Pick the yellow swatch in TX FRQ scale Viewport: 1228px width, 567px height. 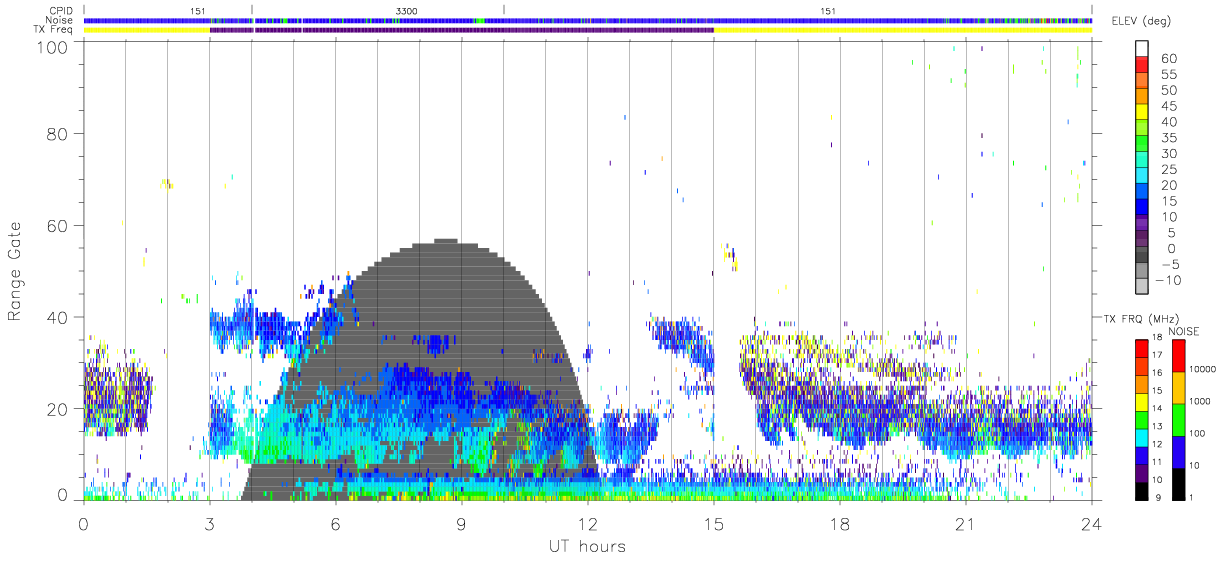click(1140, 401)
